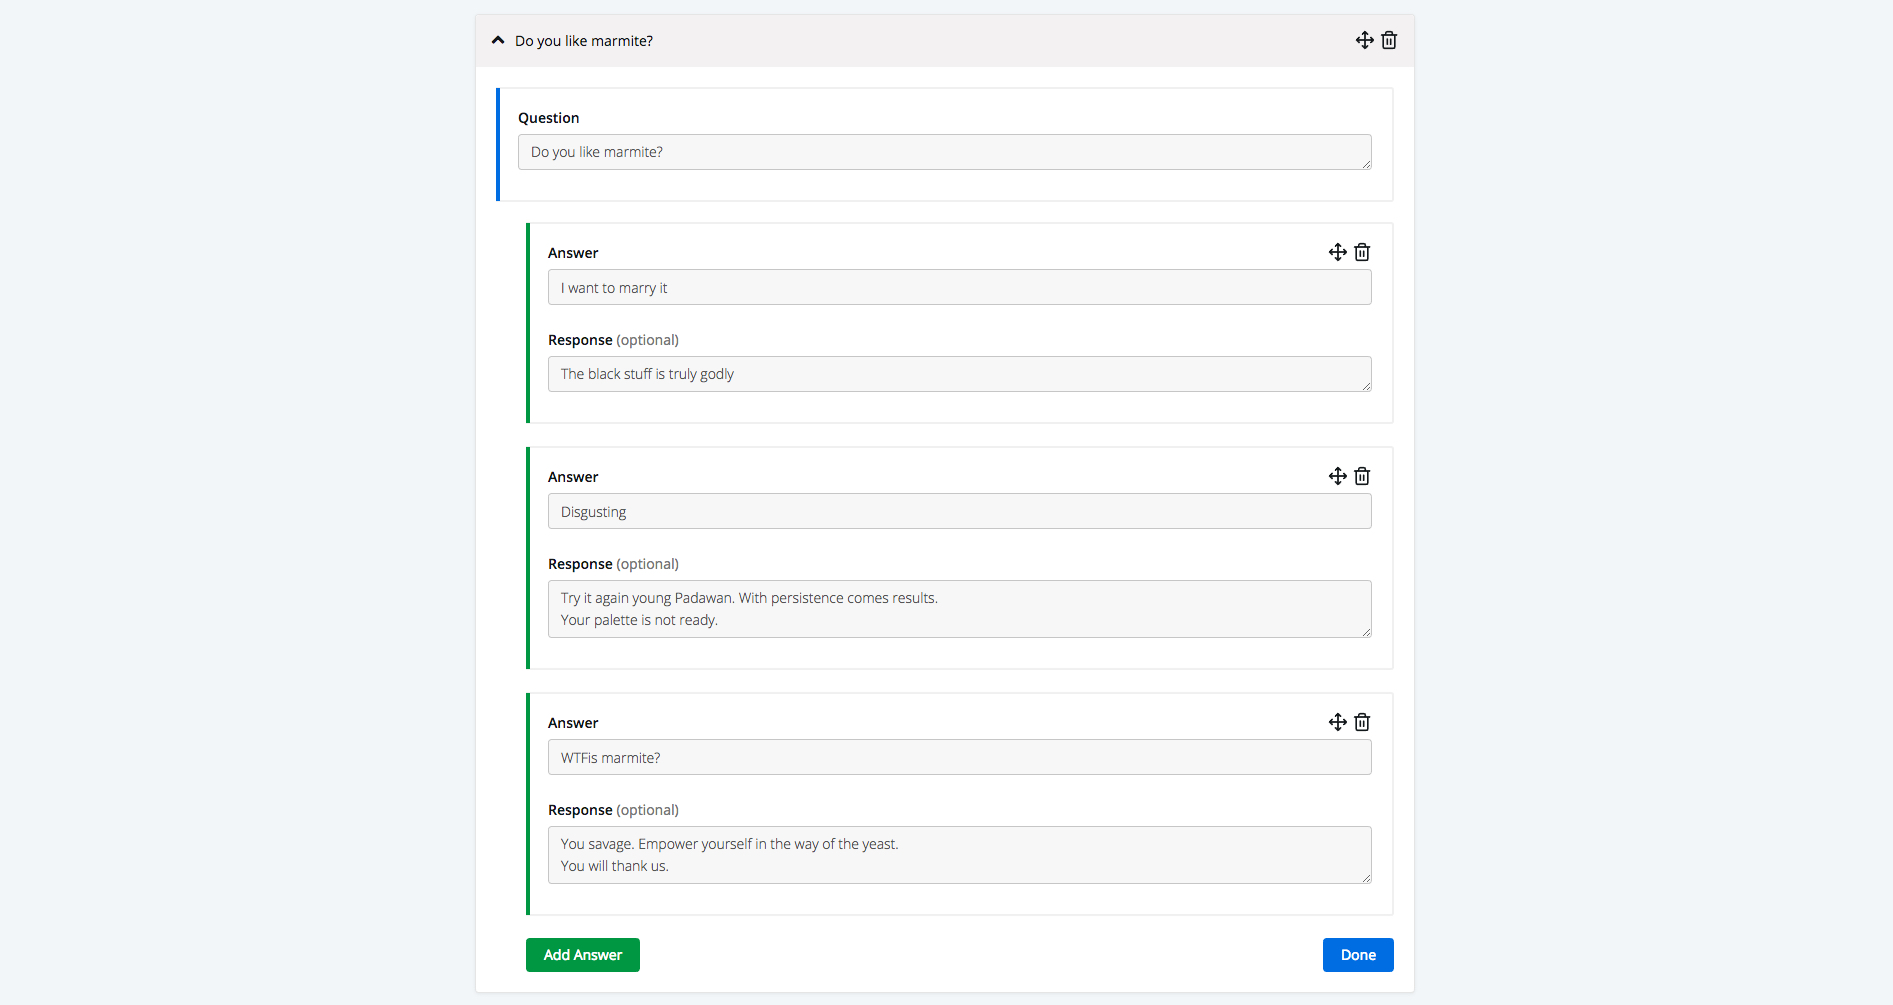Click the resize handle of the Question textarea
The width and height of the screenshot is (1893, 1005).
click(1366, 164)
